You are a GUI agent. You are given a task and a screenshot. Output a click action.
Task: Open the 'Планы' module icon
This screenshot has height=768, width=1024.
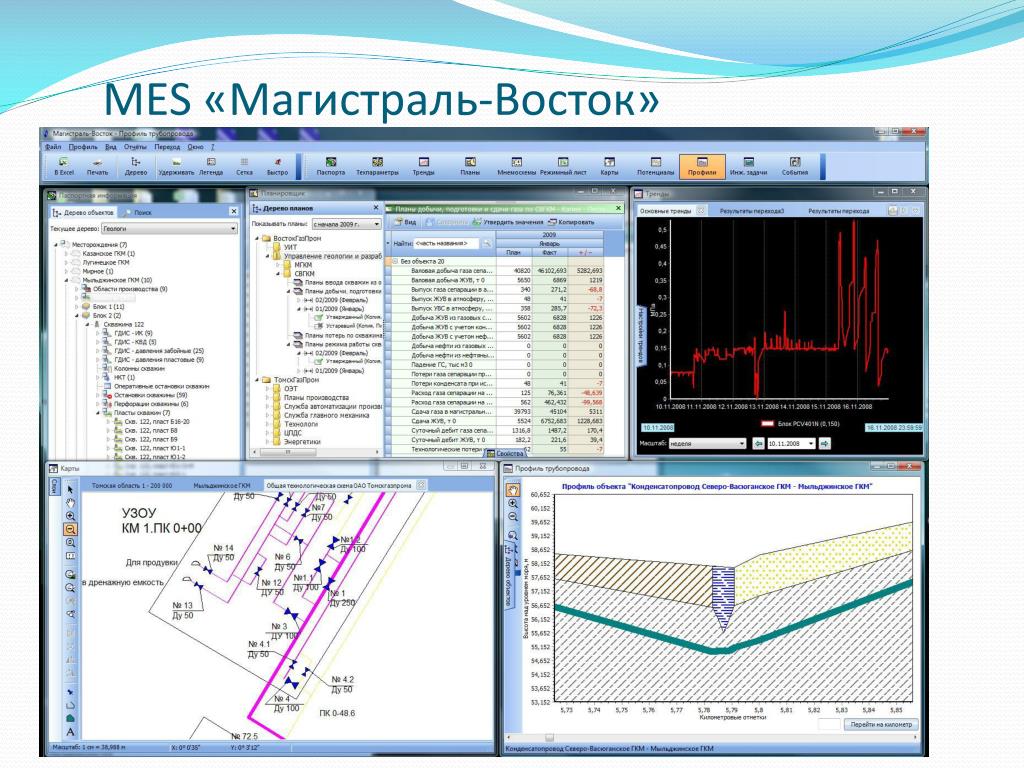tap(470, 166)
